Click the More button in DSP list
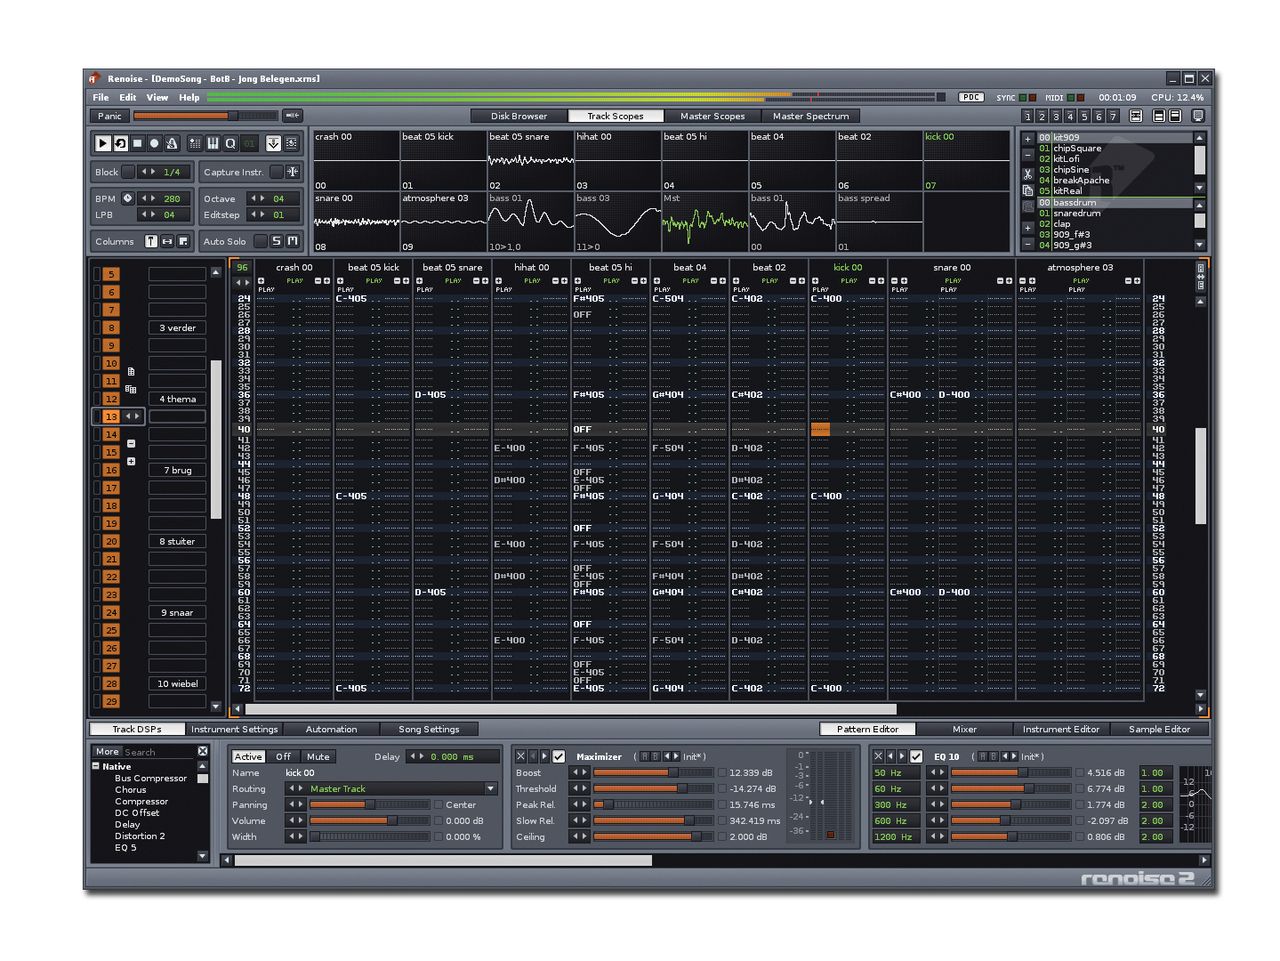This screenshot has height=961, width=1280. click(107, 751)
